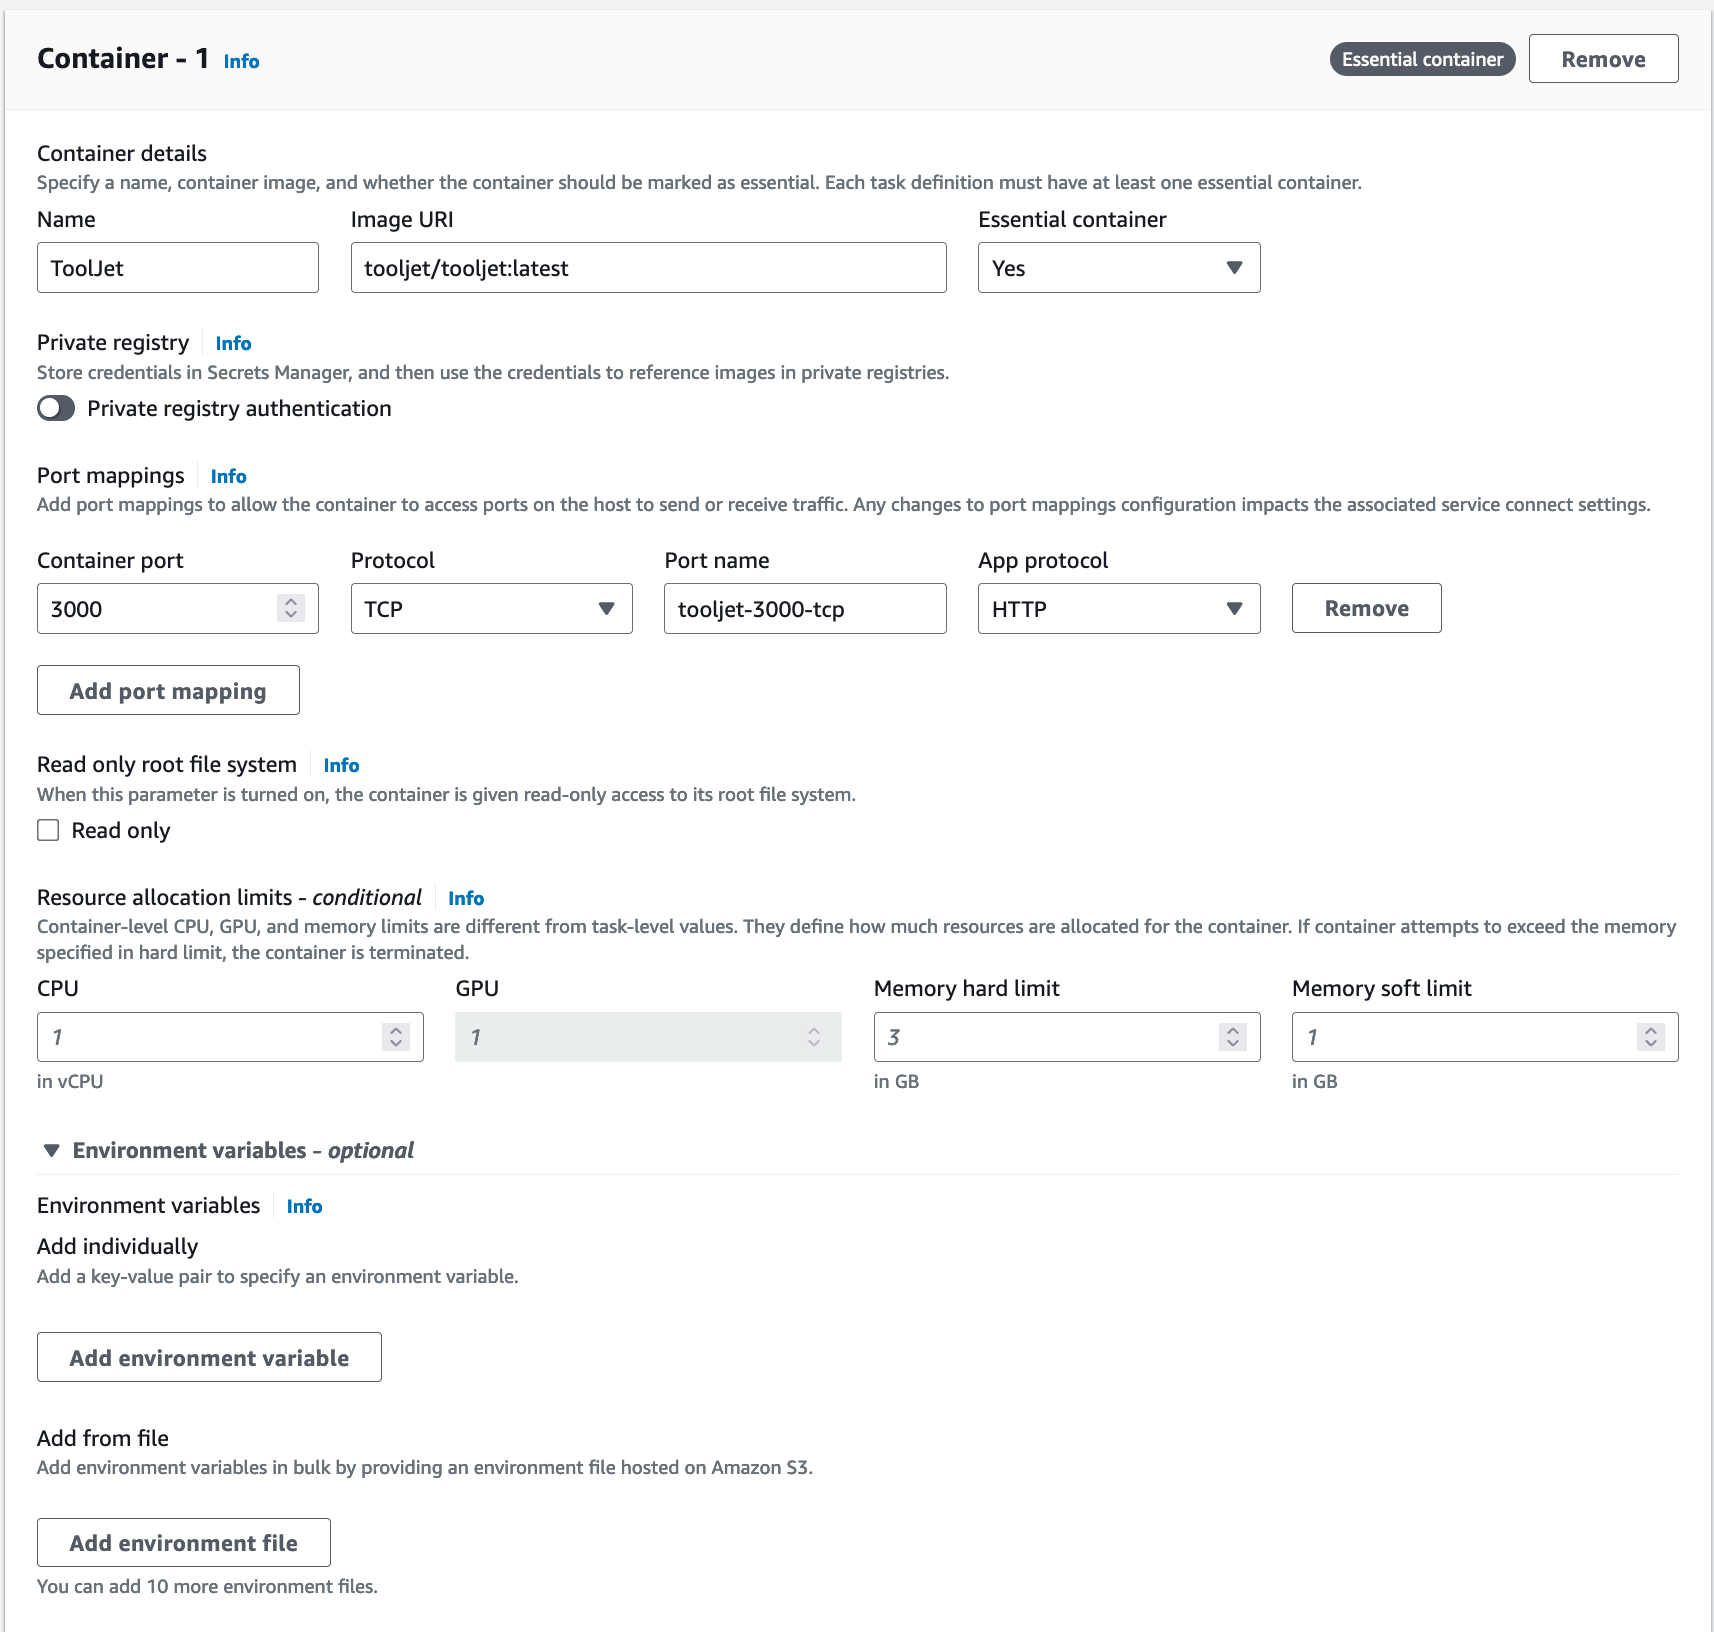Open Resource allocation limits Info link
Viewport: 1714px width, 1632px height.
pos(466,899)
